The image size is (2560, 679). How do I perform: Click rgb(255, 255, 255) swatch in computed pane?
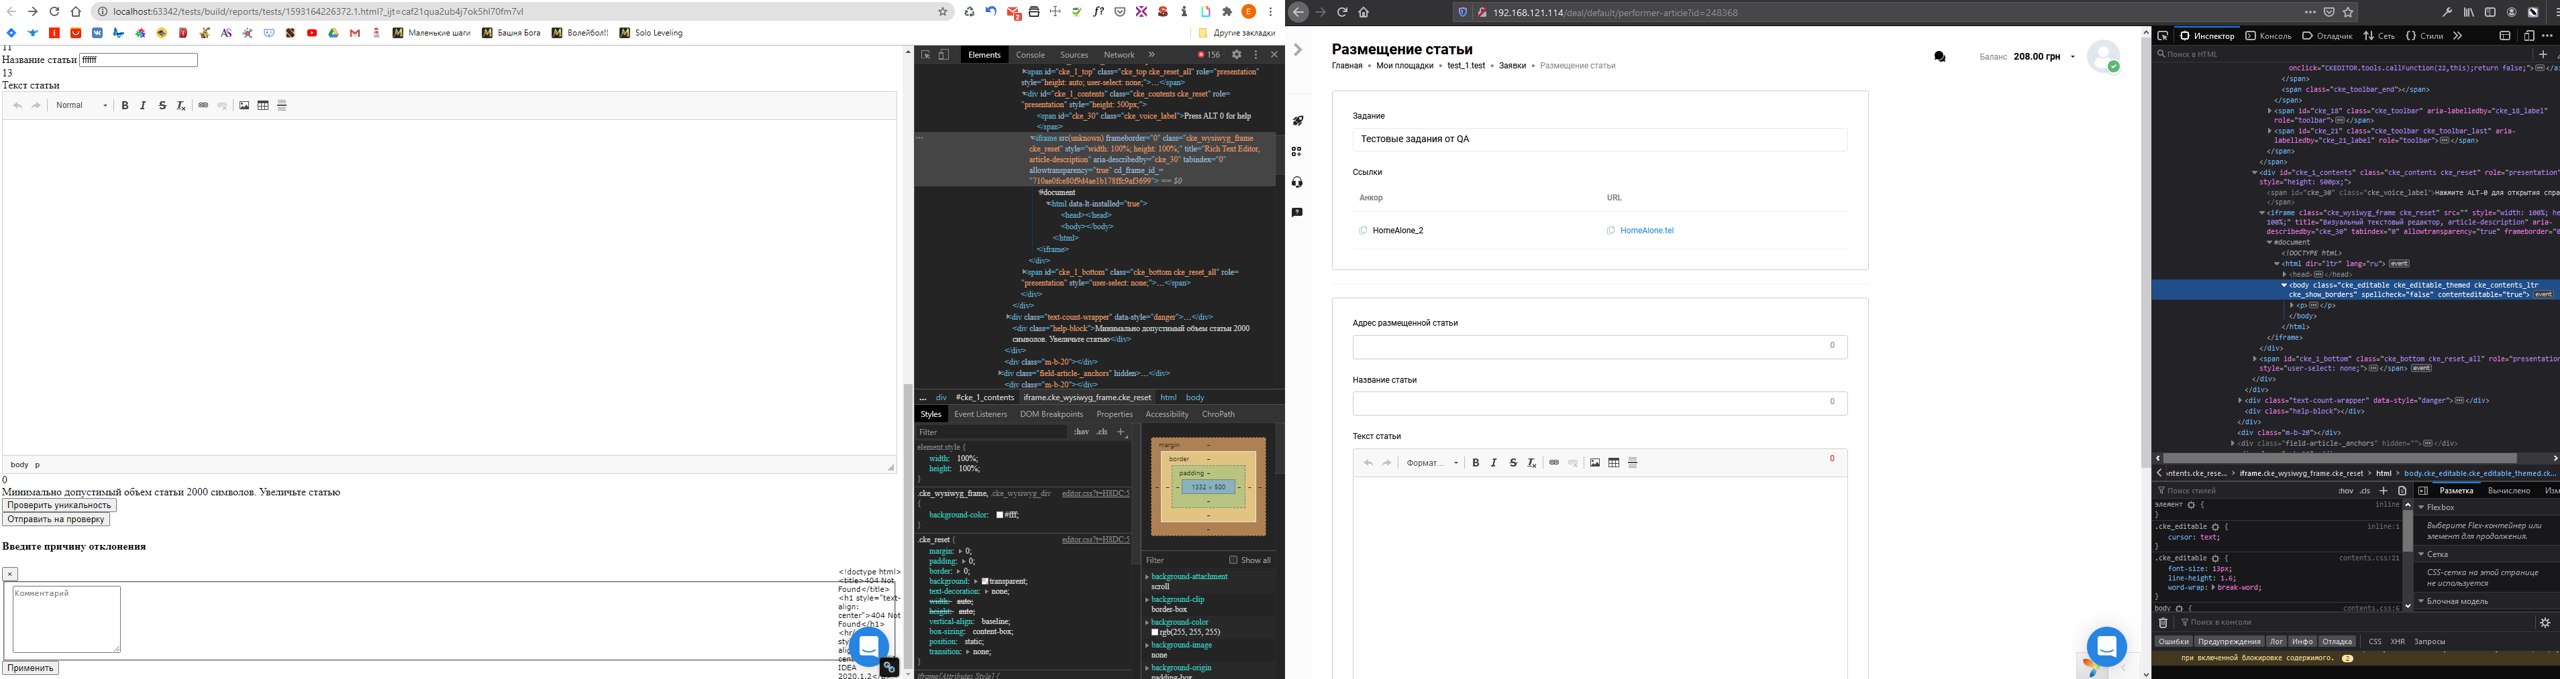tap(1155, 633)
